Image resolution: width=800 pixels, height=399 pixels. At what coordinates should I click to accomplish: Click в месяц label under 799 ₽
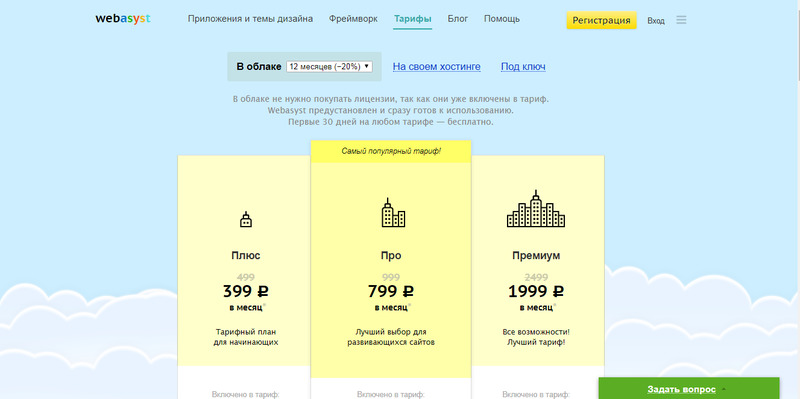tap(391, 308)
